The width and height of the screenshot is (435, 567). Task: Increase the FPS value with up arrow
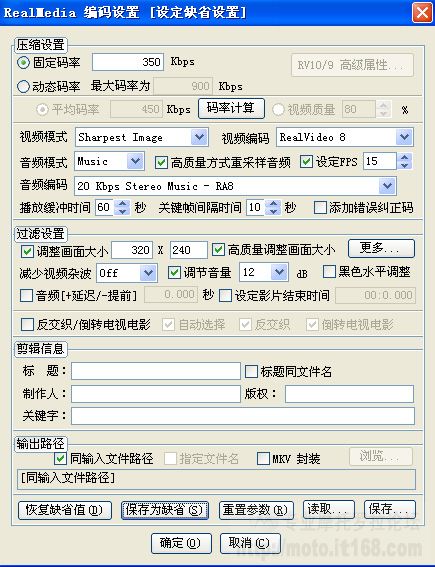point(405,157)
